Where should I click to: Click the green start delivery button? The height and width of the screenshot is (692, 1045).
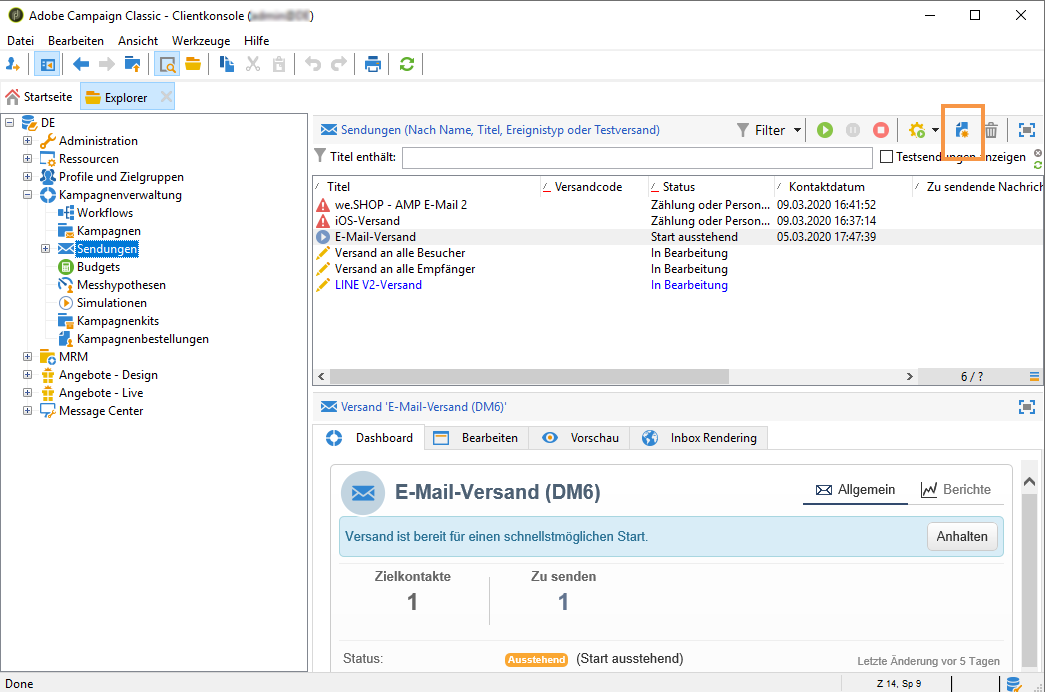pos(824,130)
